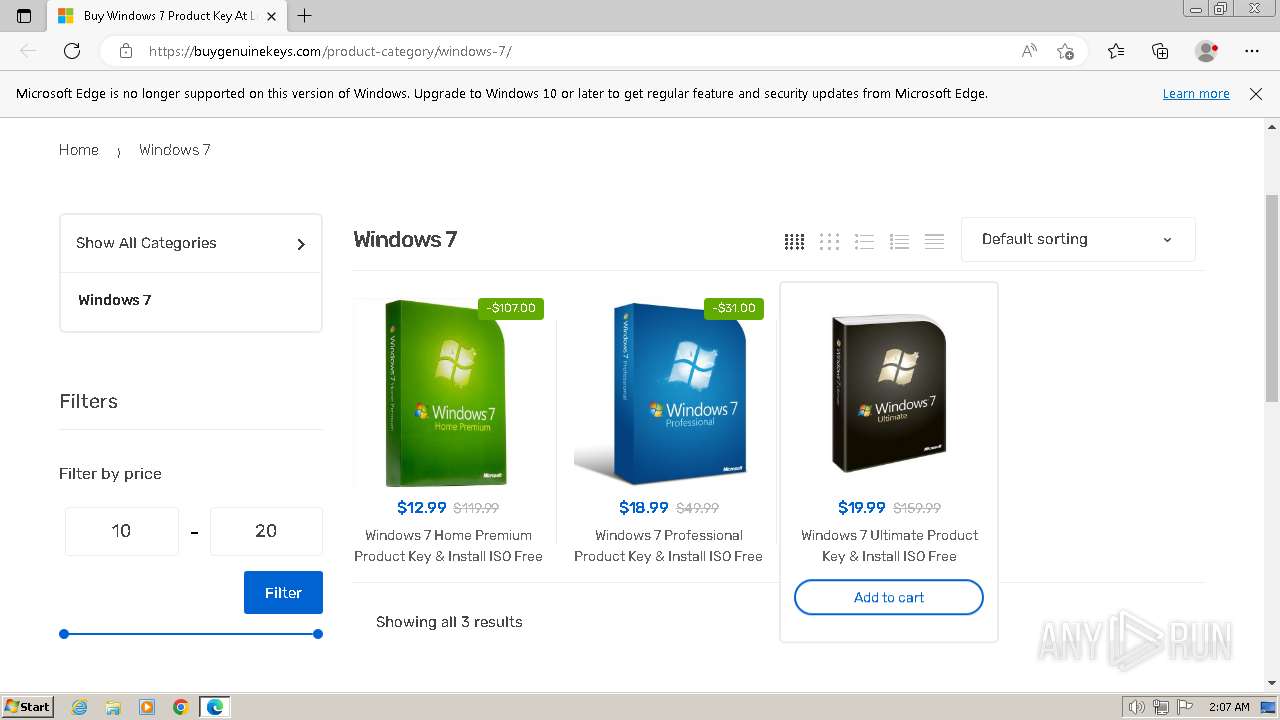Select the large dotted grid view icon
The image size is (1280, 720).
[829, 241]
